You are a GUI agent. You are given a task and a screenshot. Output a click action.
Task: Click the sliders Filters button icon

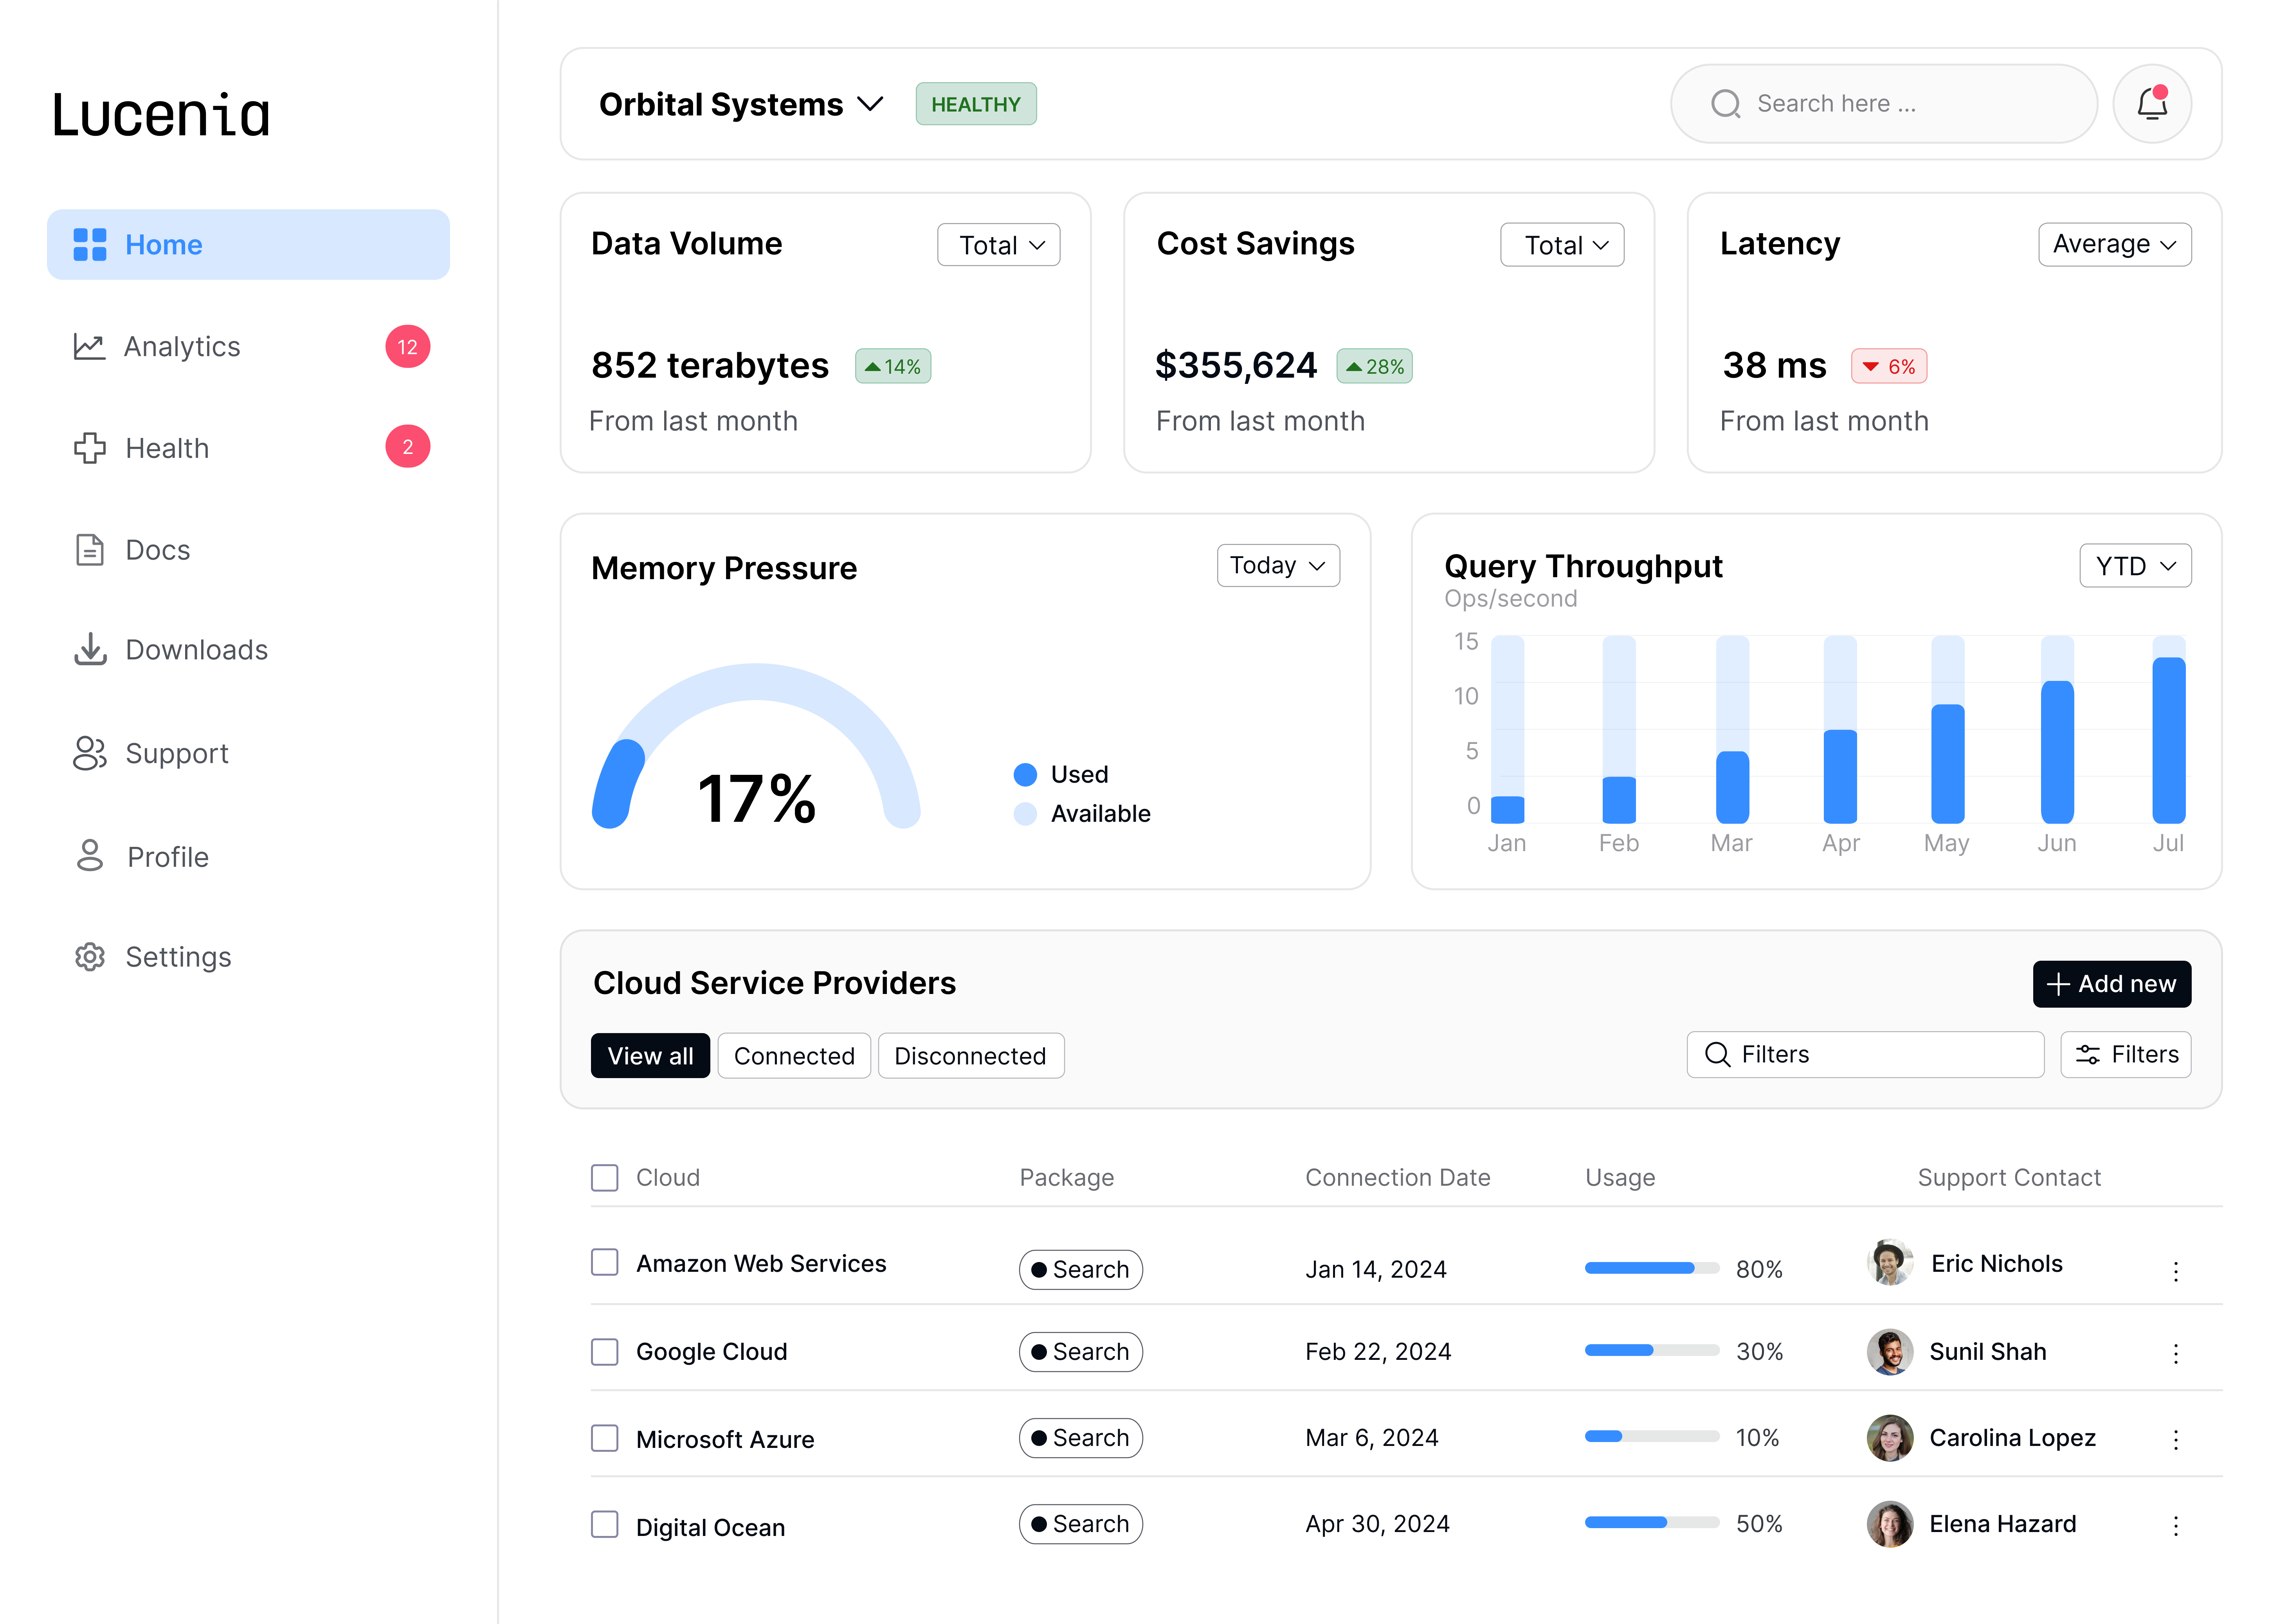pyautogui.click(x=2088, y=1055)
